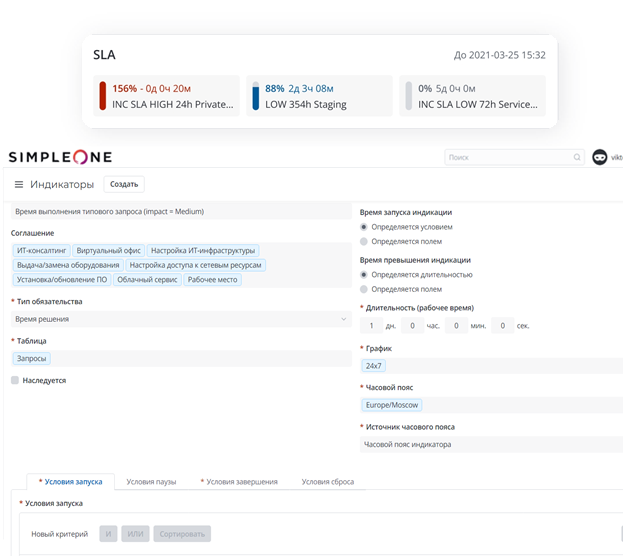
Task: Click the Новый критерий label
Action: tap(59, 534)
